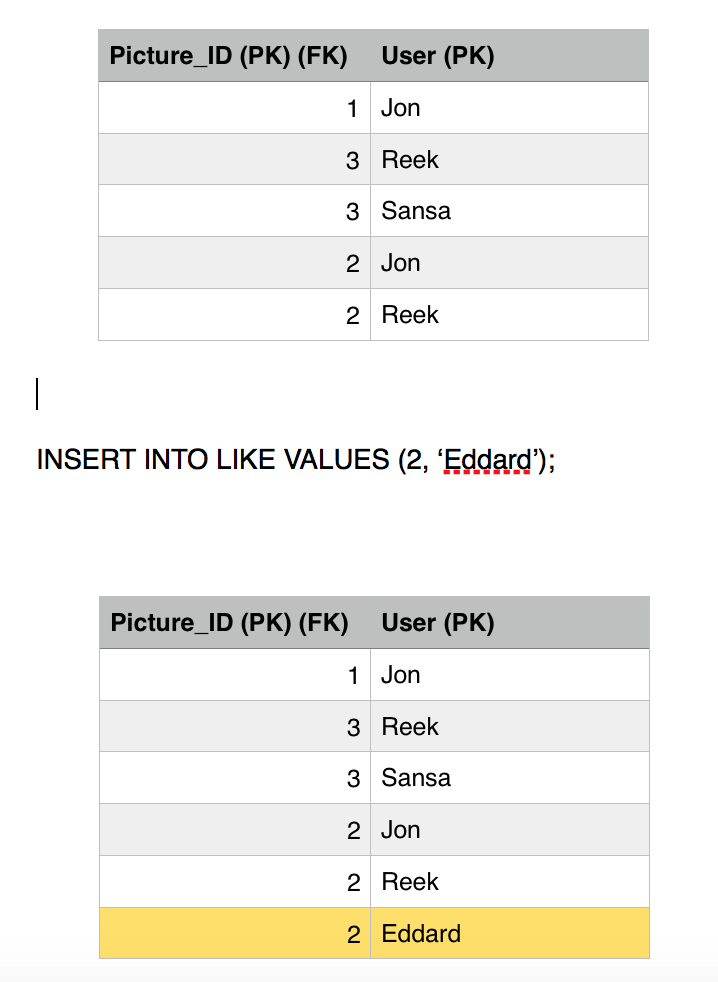
Task: Click the Sansa cell in the top table
Action: [x=416, y=211]
